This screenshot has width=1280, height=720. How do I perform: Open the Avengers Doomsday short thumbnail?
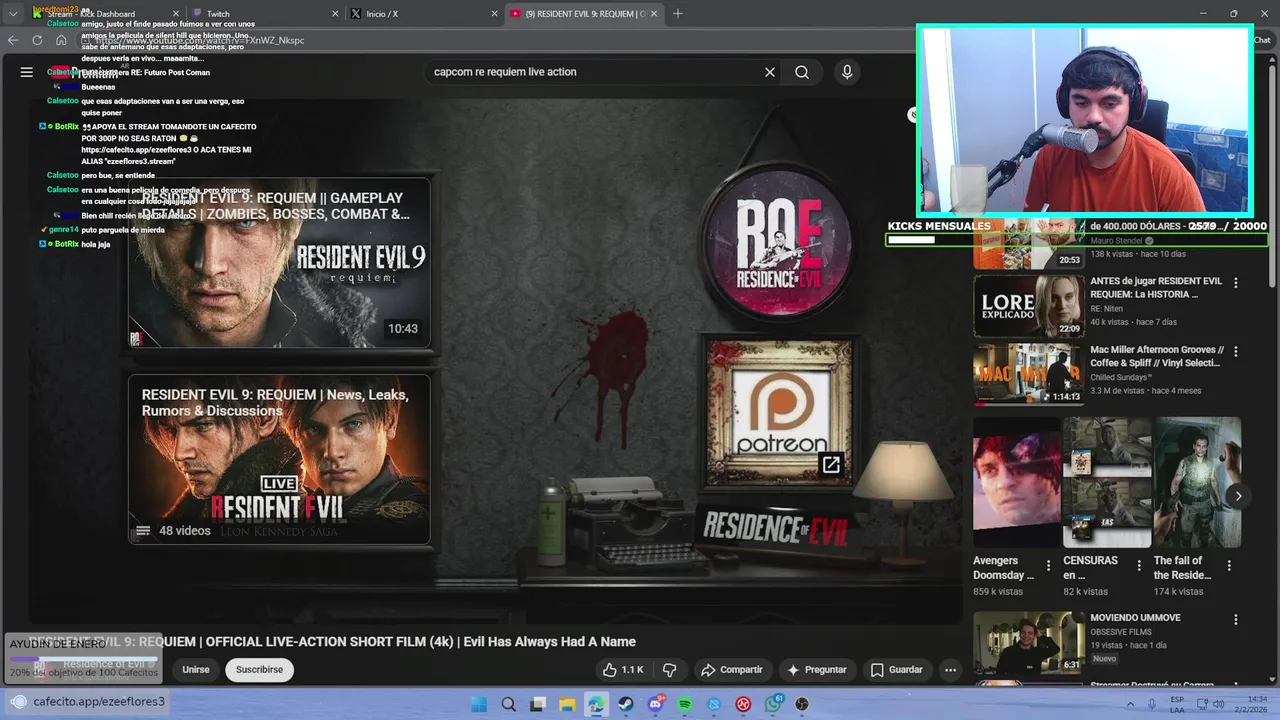pos(1017,483)
